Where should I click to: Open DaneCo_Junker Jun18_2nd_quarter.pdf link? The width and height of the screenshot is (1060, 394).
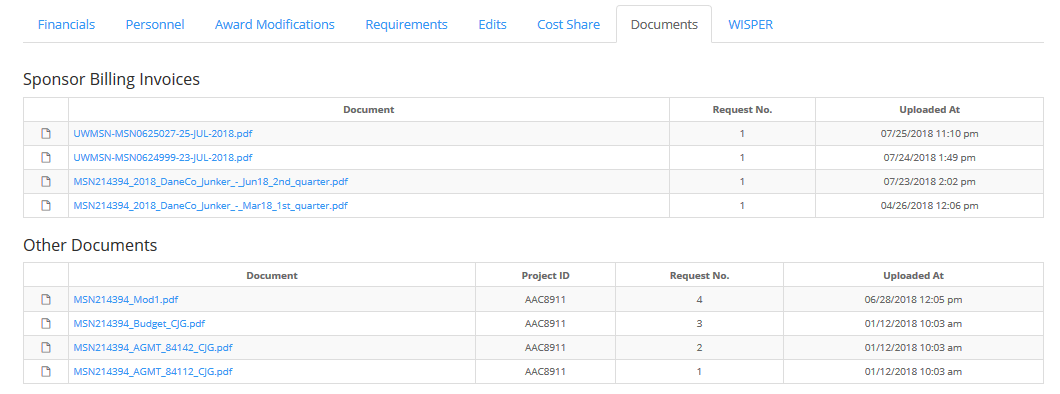click(211, 182)
